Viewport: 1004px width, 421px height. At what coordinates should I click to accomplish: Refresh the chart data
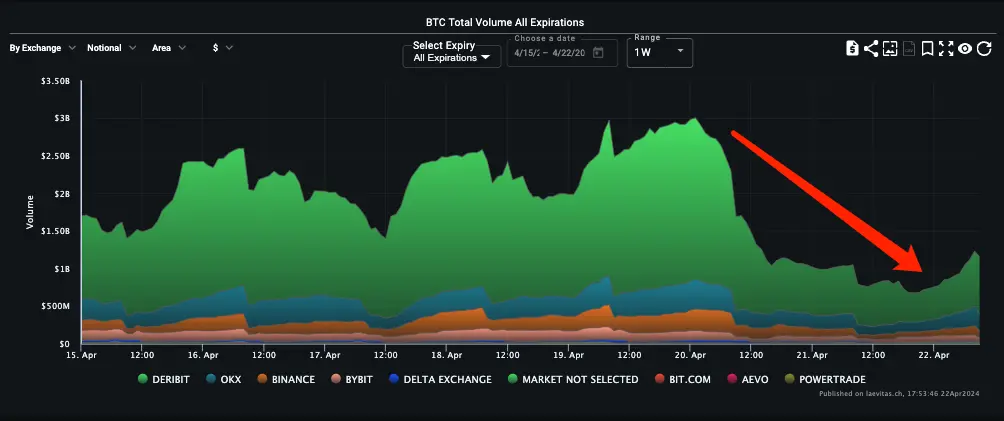(x=984, y=48)
